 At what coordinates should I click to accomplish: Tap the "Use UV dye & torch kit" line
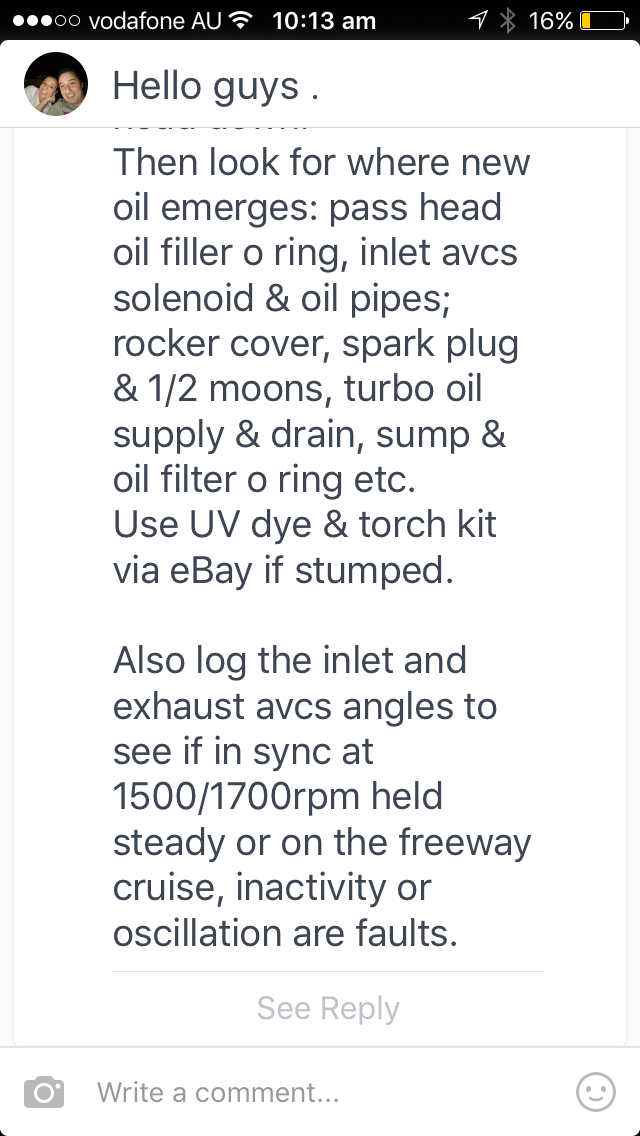coord(305,524)
